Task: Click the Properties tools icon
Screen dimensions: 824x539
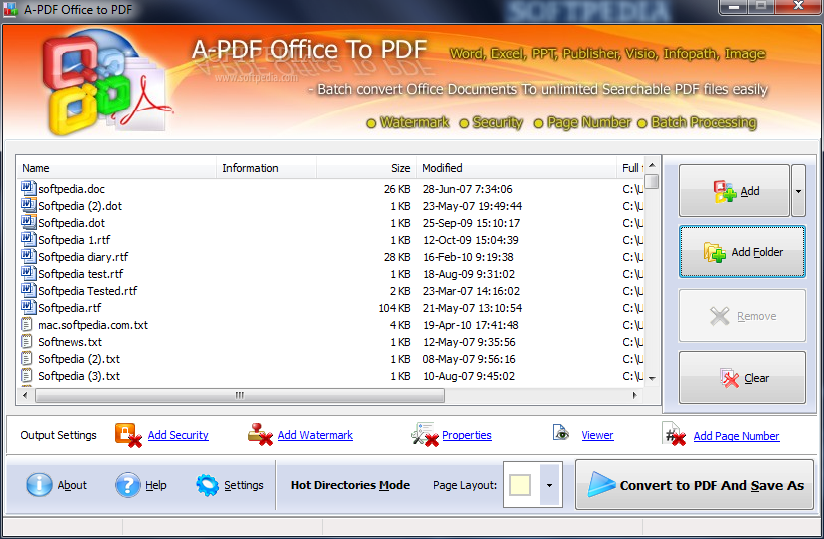Action: 425,435
